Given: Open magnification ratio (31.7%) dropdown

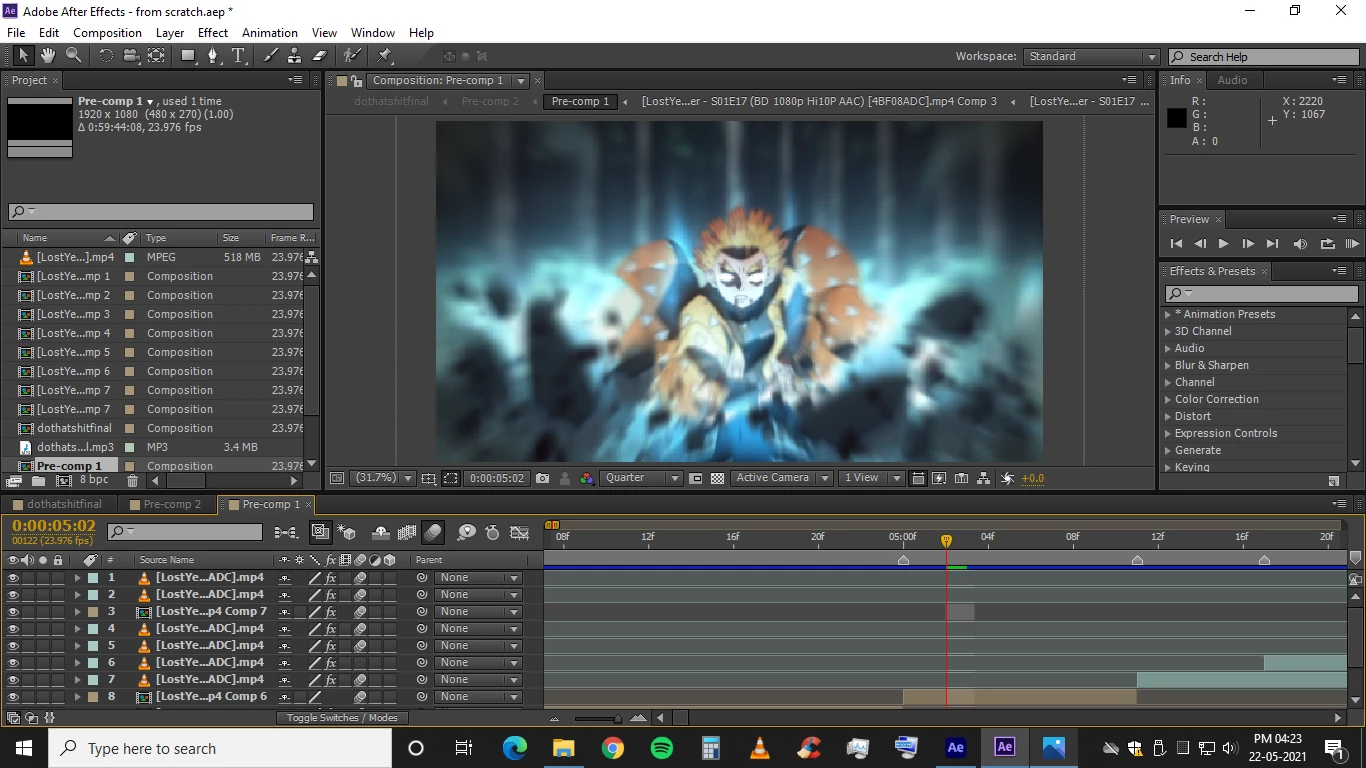Looking at the screenshot, I should (383, 478).
